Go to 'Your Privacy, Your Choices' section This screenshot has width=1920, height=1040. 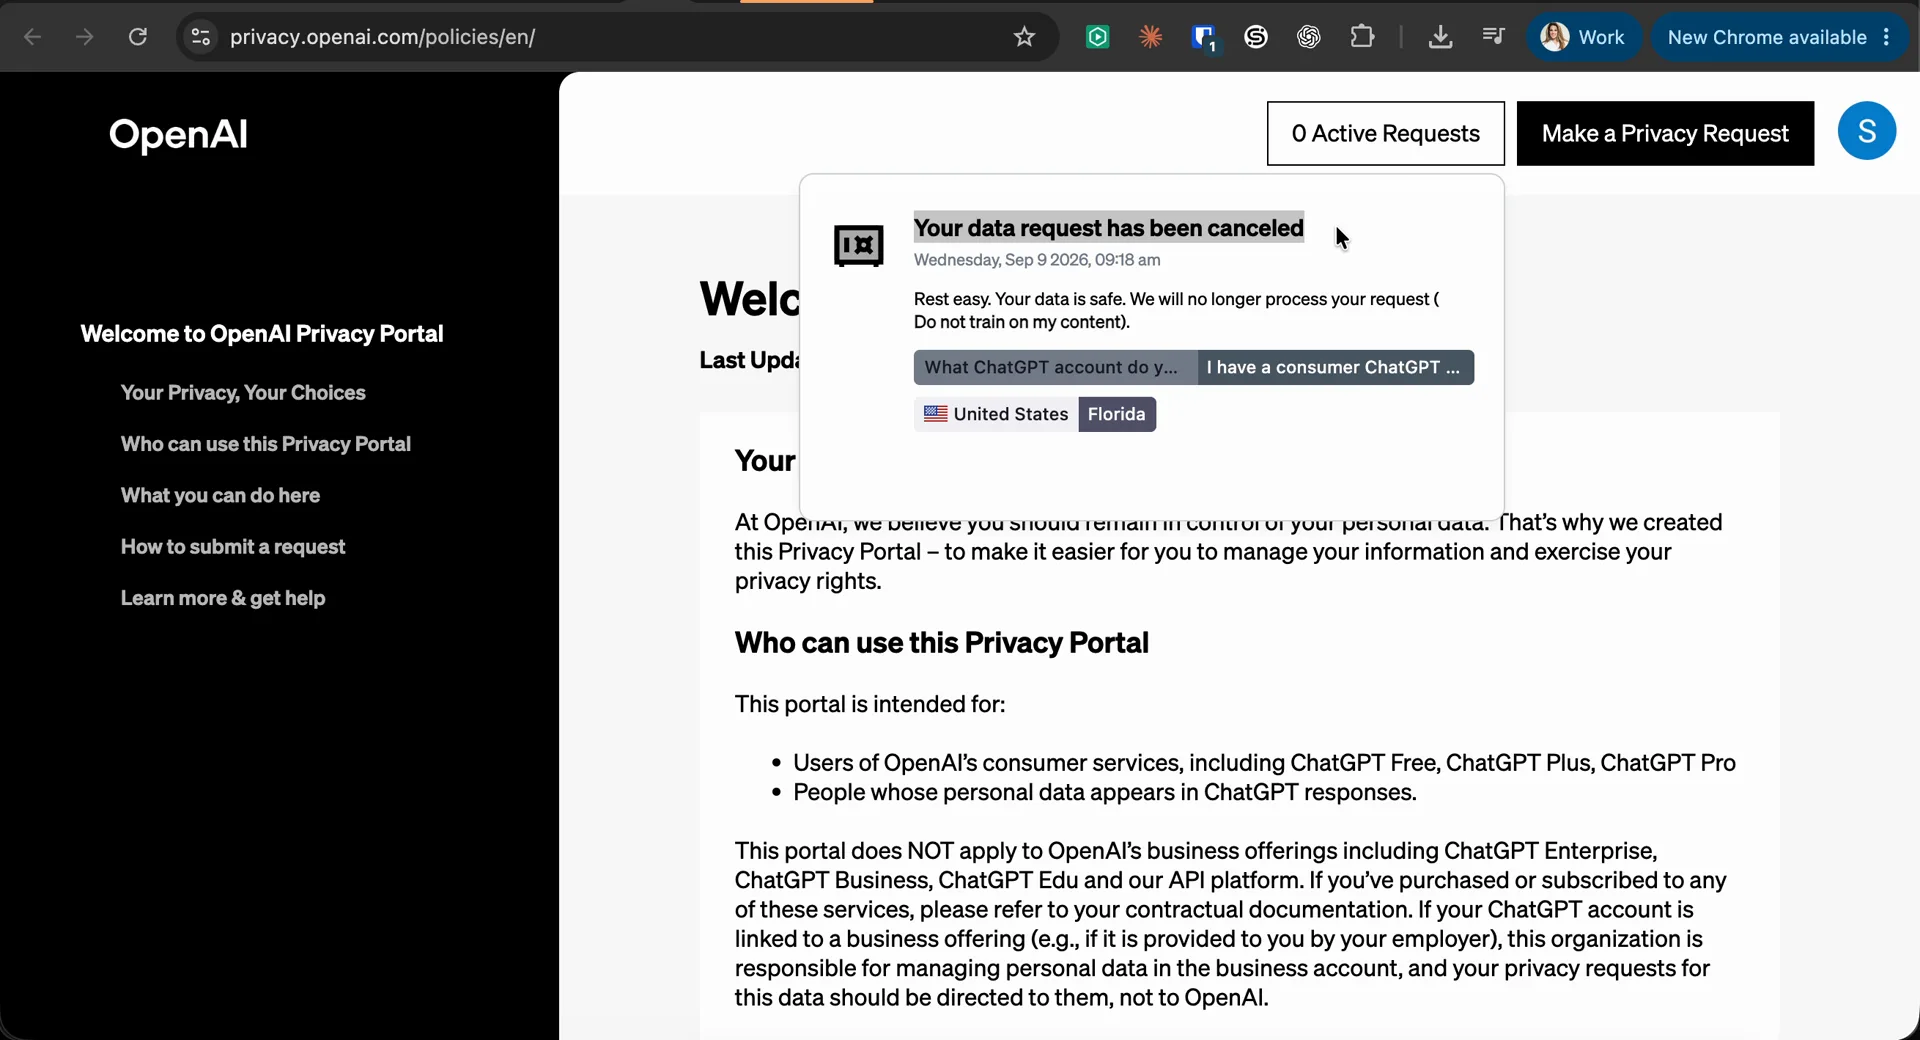click(243, 393)
